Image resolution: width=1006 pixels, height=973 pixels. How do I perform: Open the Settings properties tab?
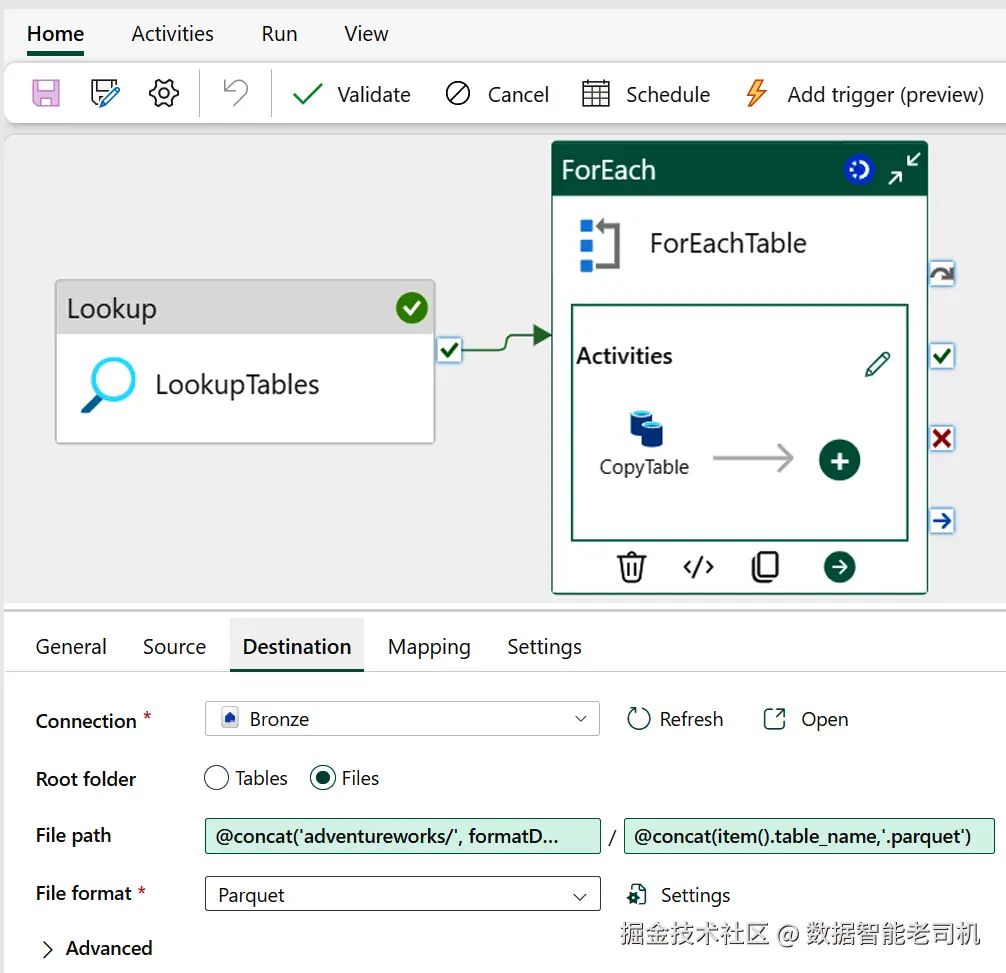click(544, 647)
